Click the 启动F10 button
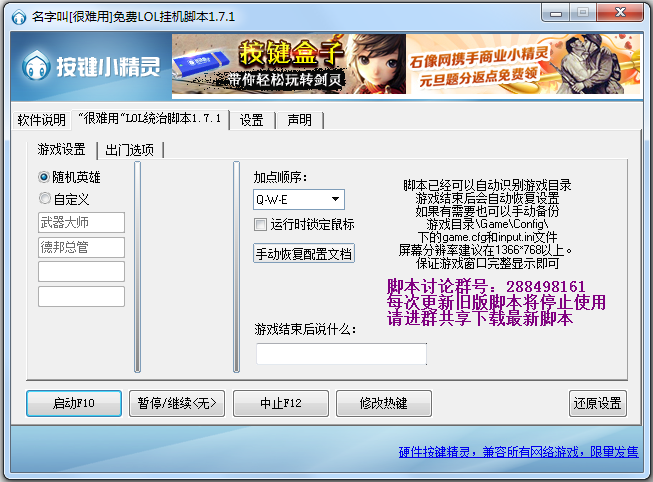This screenshot has height=482, width=653. [x=74, y=403]
